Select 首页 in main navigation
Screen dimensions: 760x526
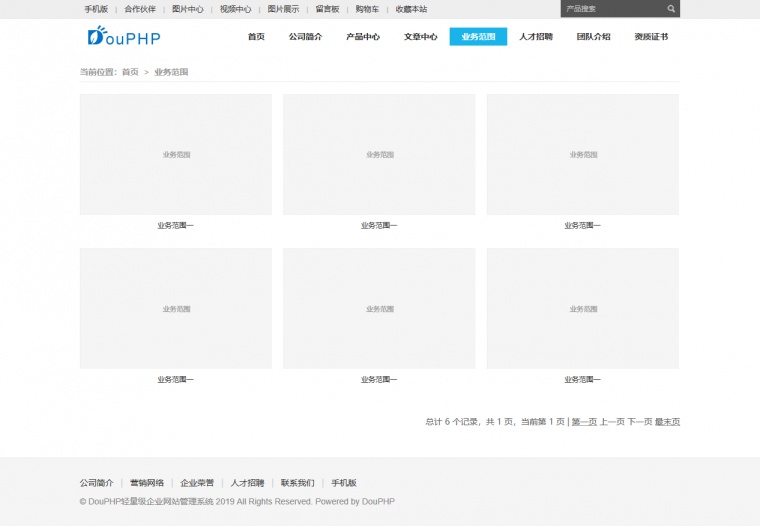[x=256, y=37]
